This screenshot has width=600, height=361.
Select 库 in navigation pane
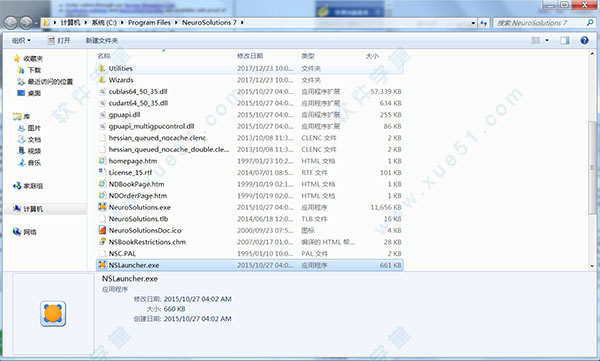[x=22, y=116]
